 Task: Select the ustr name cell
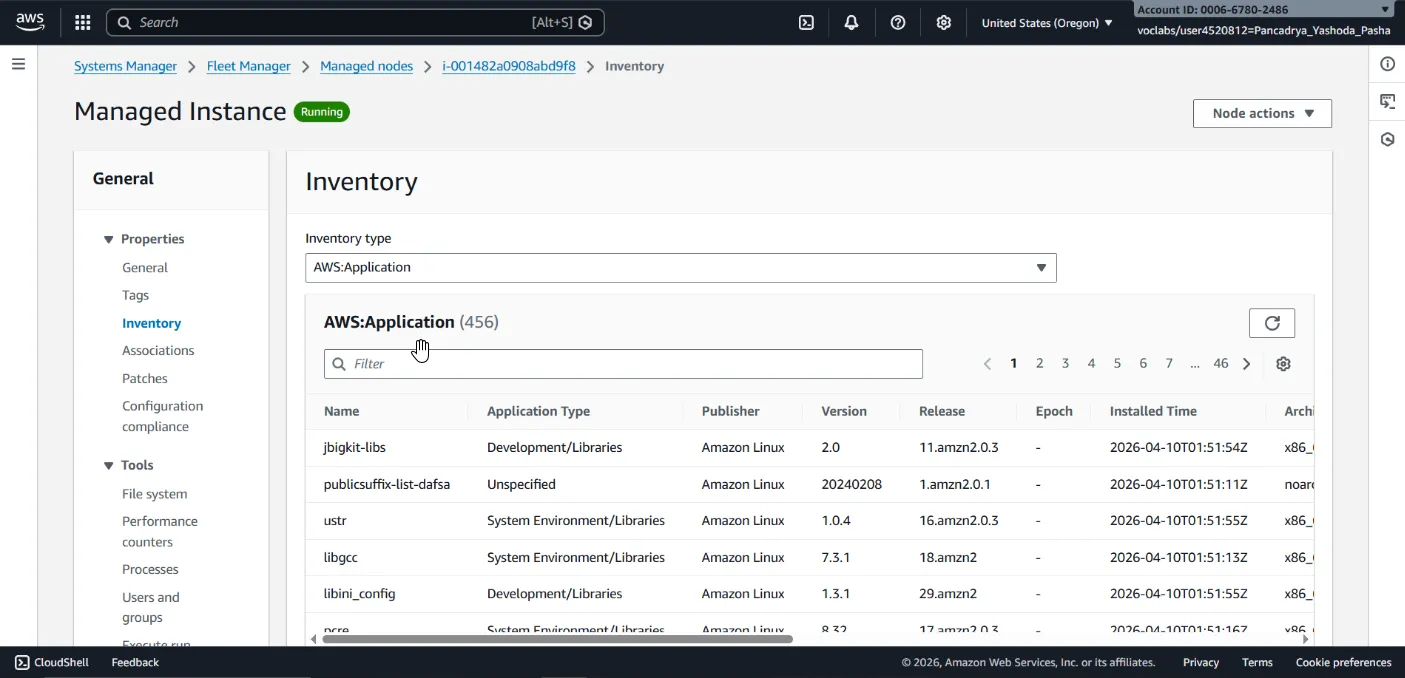pos(335,520)
